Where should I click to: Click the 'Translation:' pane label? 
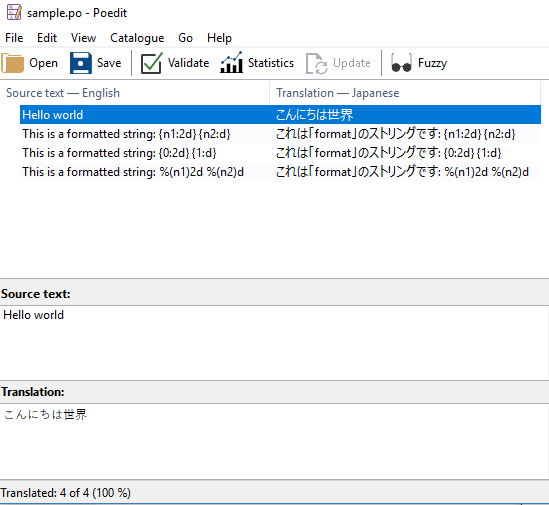pyautogui.click(x=33, y=392)
